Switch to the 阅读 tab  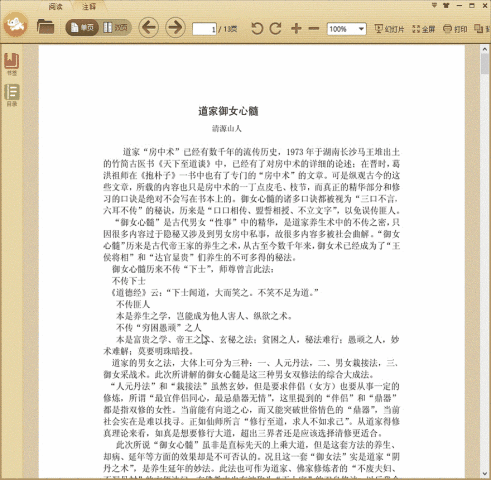(x=55, y=7)
